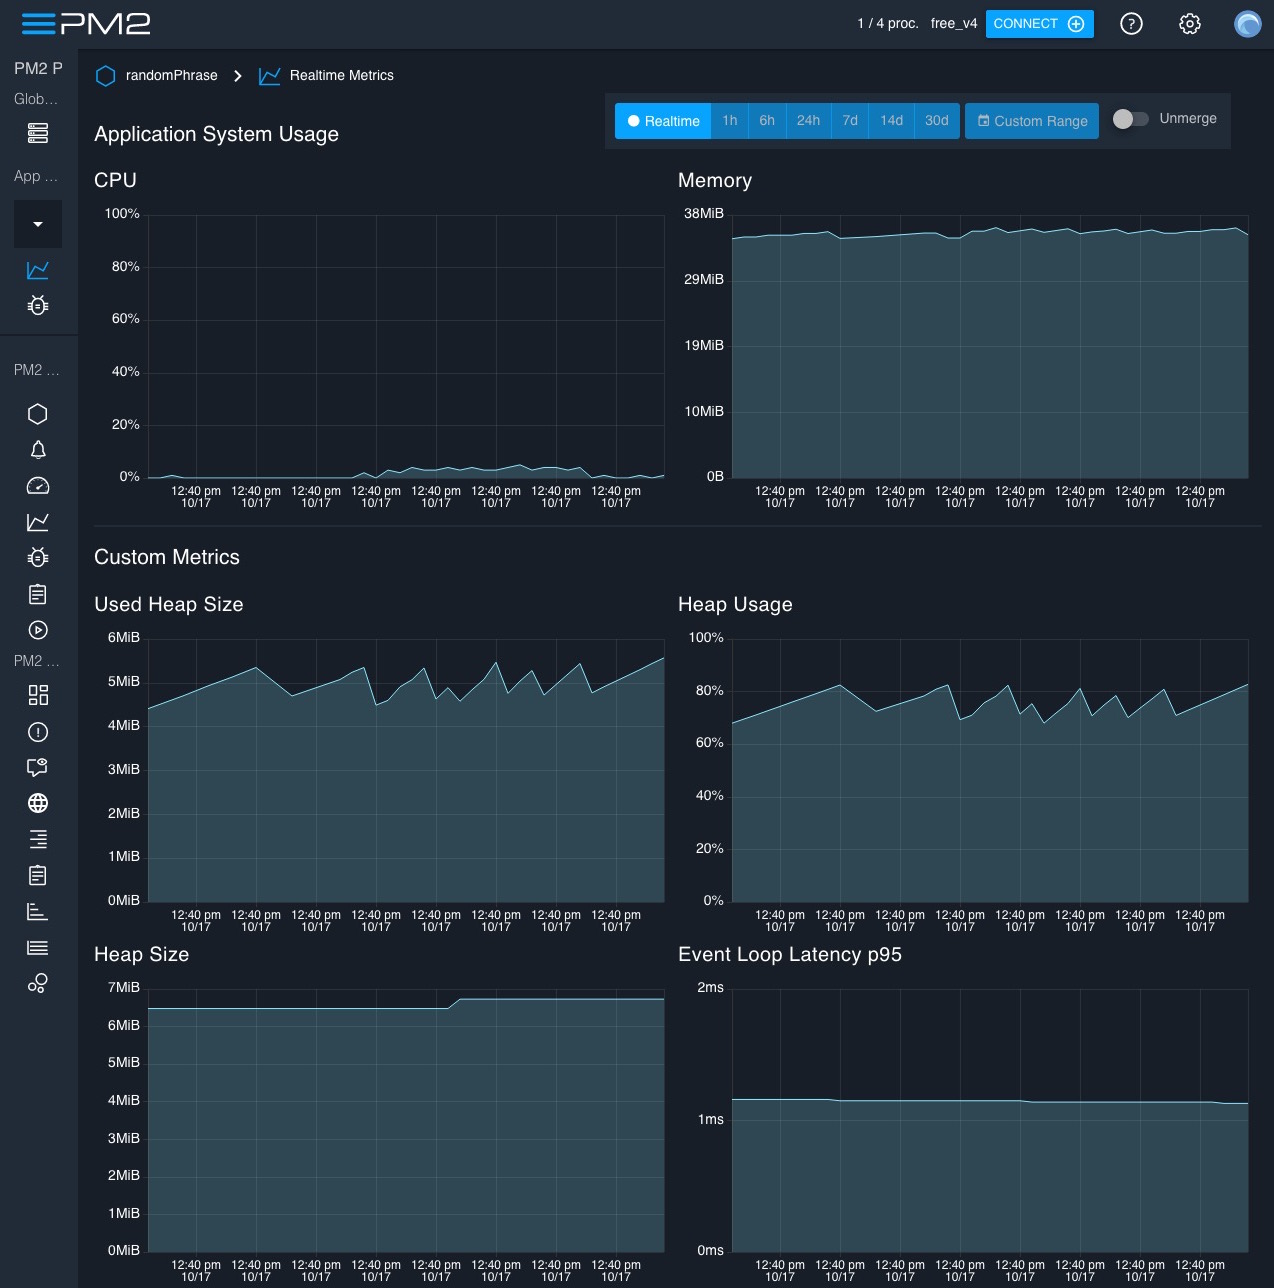Open the play-circle icon in the sidebar
The height and width of the screenshot is (1288, 1274).
point(38,630)
